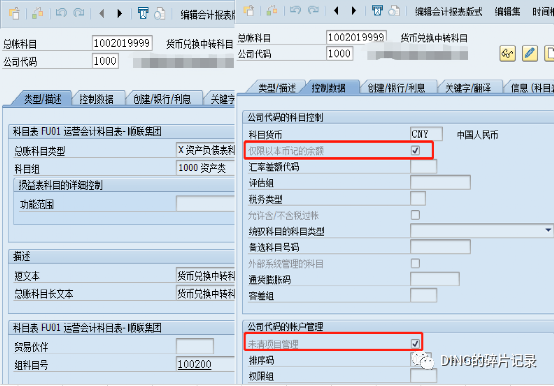Image resolution: width=554 pixels, height=386 pixels.
Task: Click 科目货币 field containing CNY
Action: [x=426, y=134]
